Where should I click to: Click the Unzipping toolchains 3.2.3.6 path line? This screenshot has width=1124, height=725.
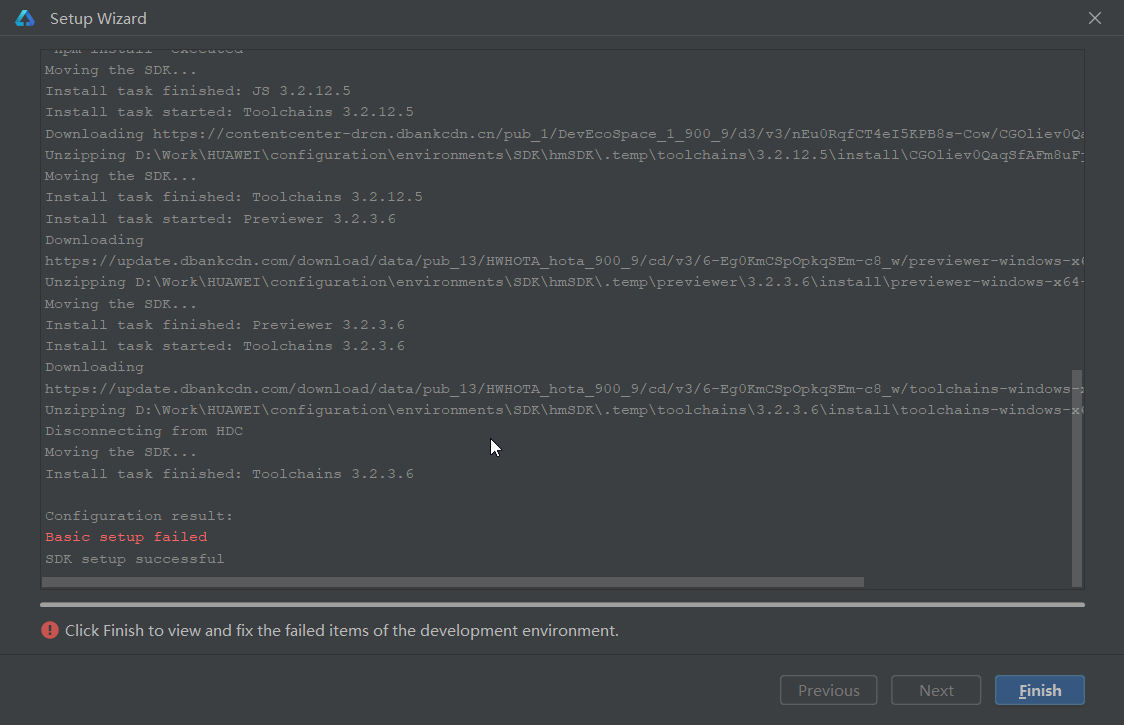pos(564,410)
